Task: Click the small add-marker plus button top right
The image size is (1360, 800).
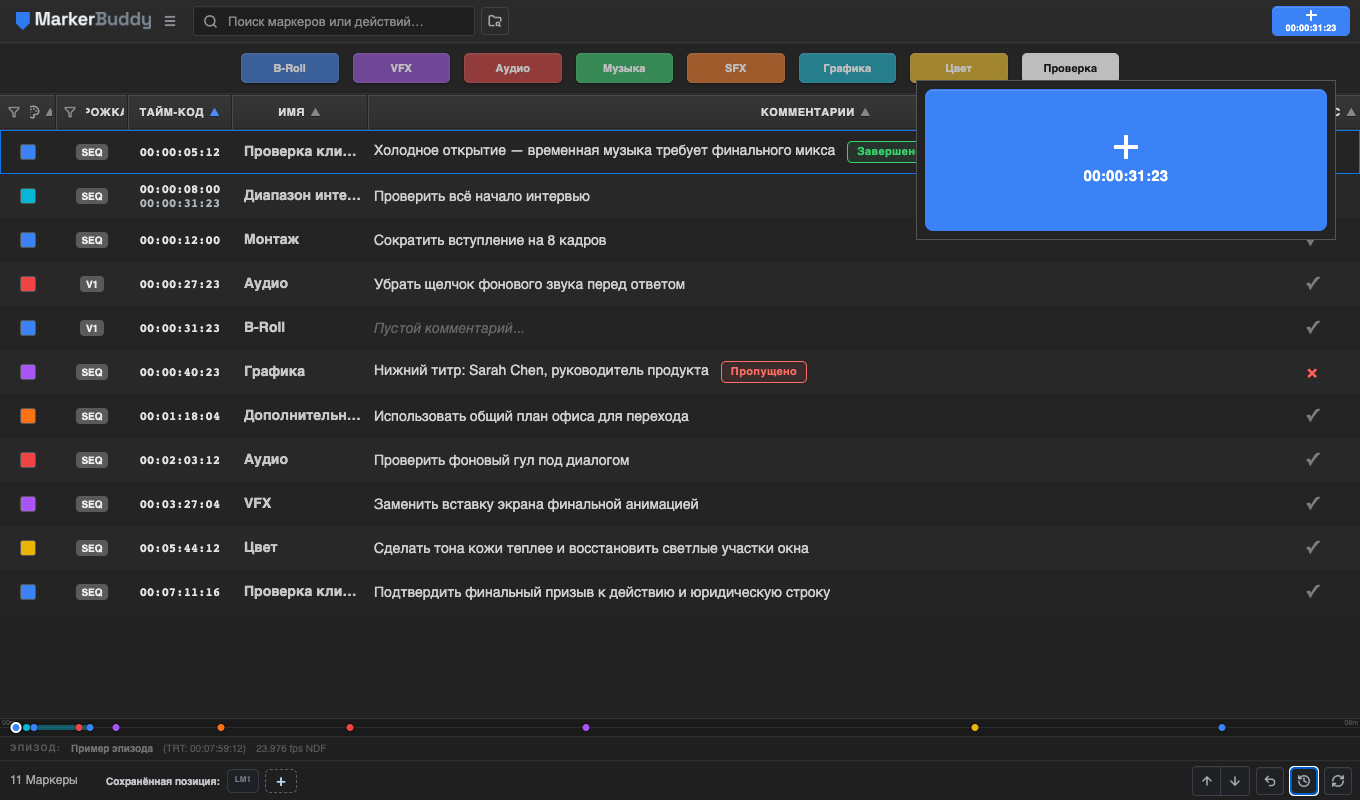Action: (1310, 21)
